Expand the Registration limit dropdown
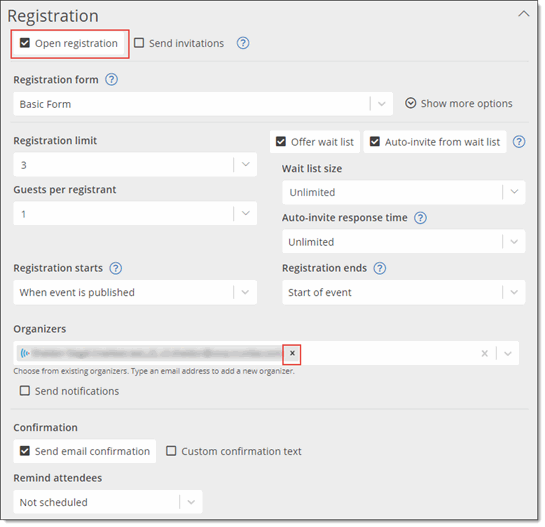The image size is (545, 527). coord(135,164)
